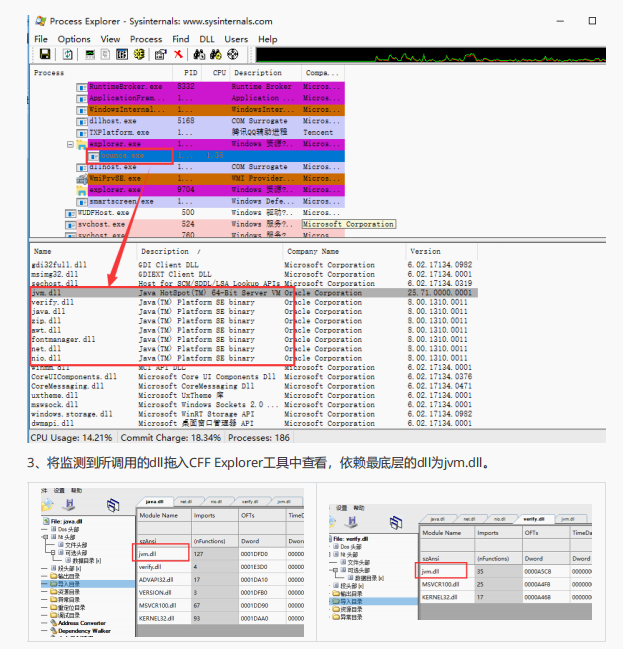Click the red X Kill Process icon
This screenshot has width=623, height=649.
click(178, 54)
